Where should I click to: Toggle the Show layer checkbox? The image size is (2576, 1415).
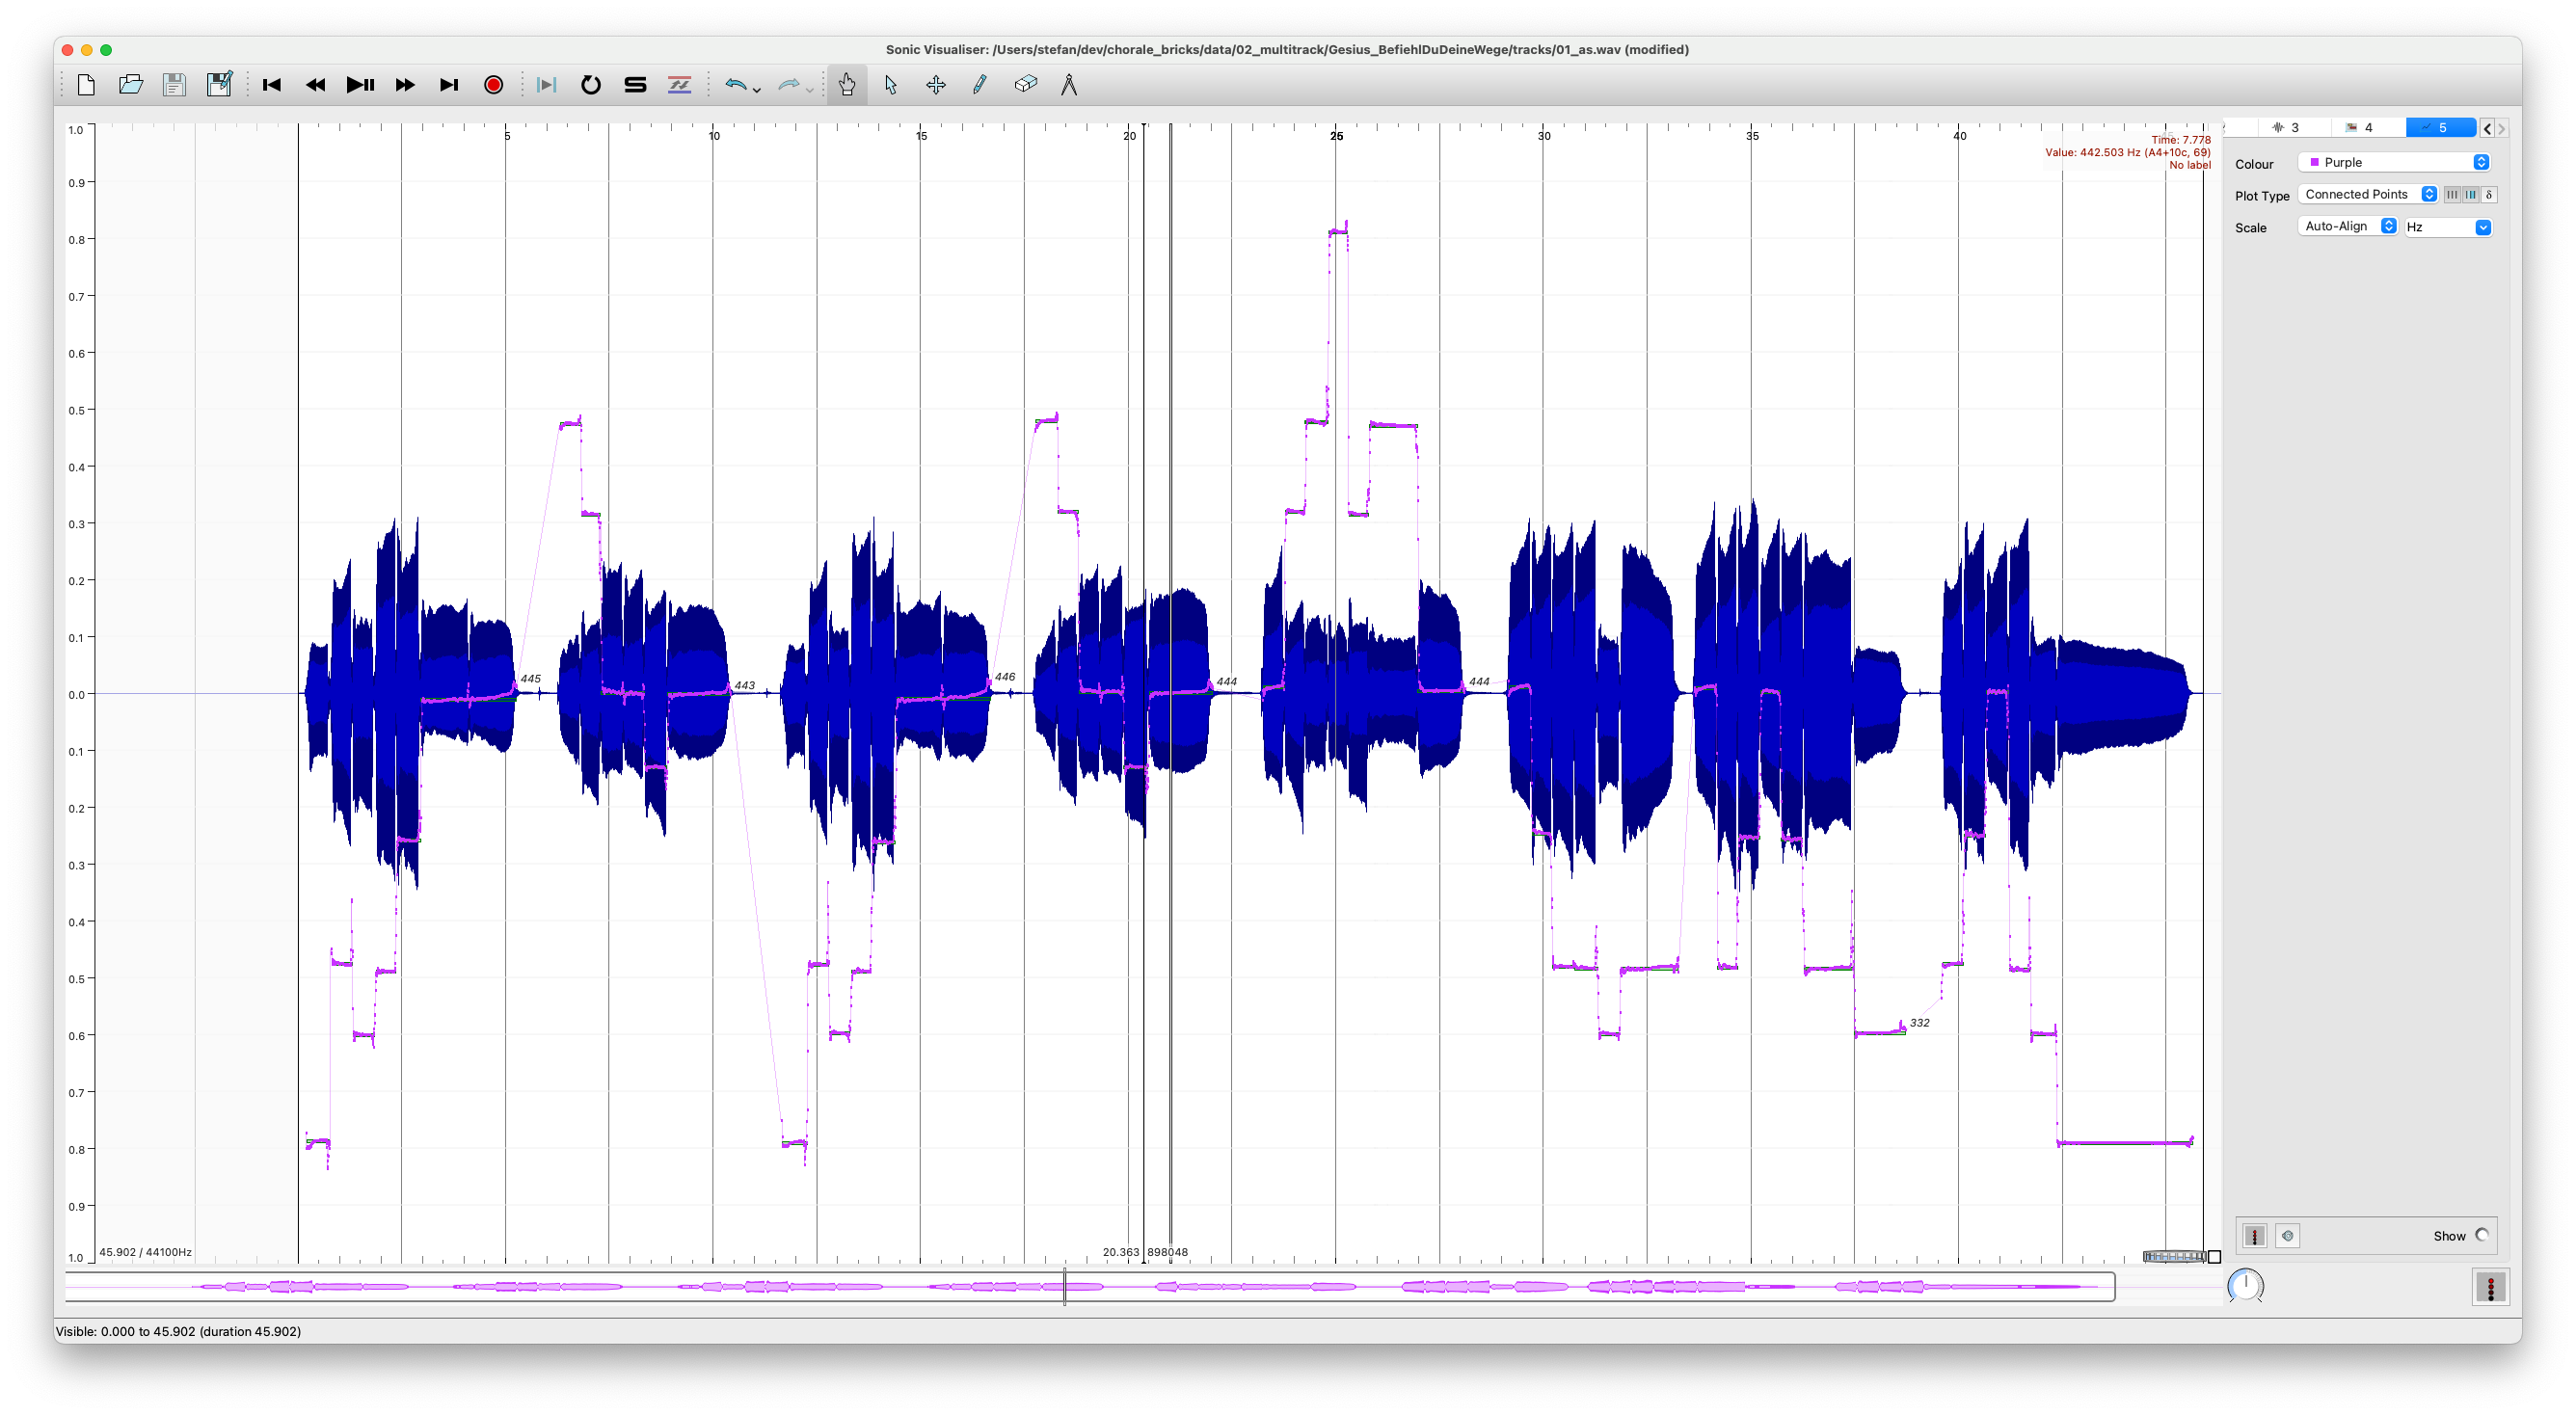pos(2481,1235)
